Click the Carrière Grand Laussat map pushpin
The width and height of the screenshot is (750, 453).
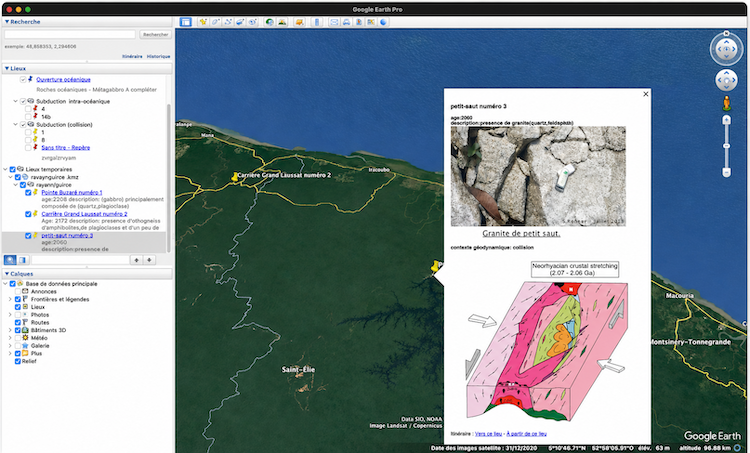[234, 177]
